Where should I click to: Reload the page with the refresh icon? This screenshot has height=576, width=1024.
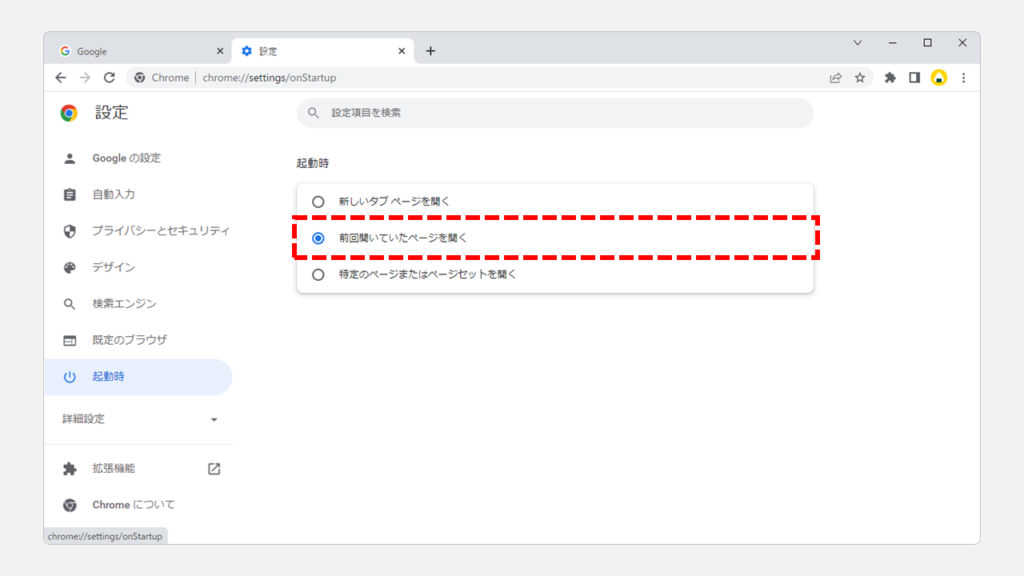[109, 77]
